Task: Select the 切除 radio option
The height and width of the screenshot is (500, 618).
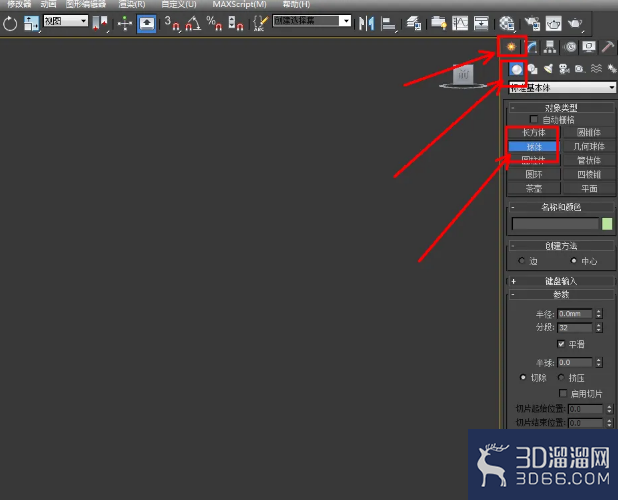Action: coord(523,377)
